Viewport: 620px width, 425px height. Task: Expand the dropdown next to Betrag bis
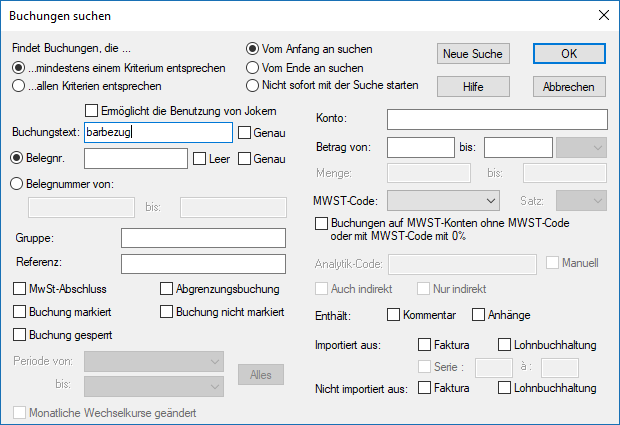point(581,147)
